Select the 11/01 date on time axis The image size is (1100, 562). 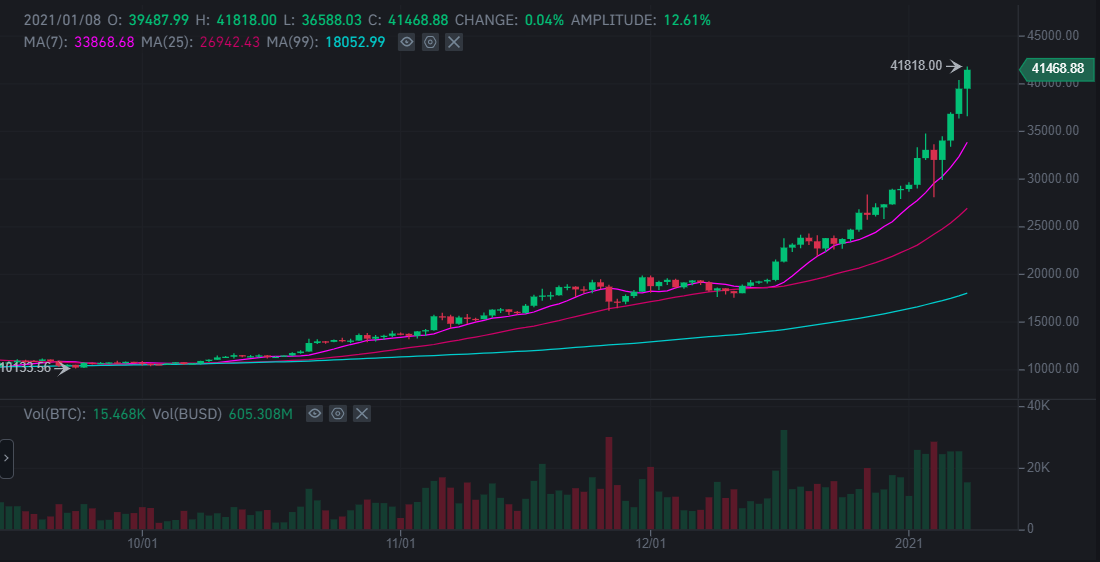pyautogui.click(x=400, y=543)
